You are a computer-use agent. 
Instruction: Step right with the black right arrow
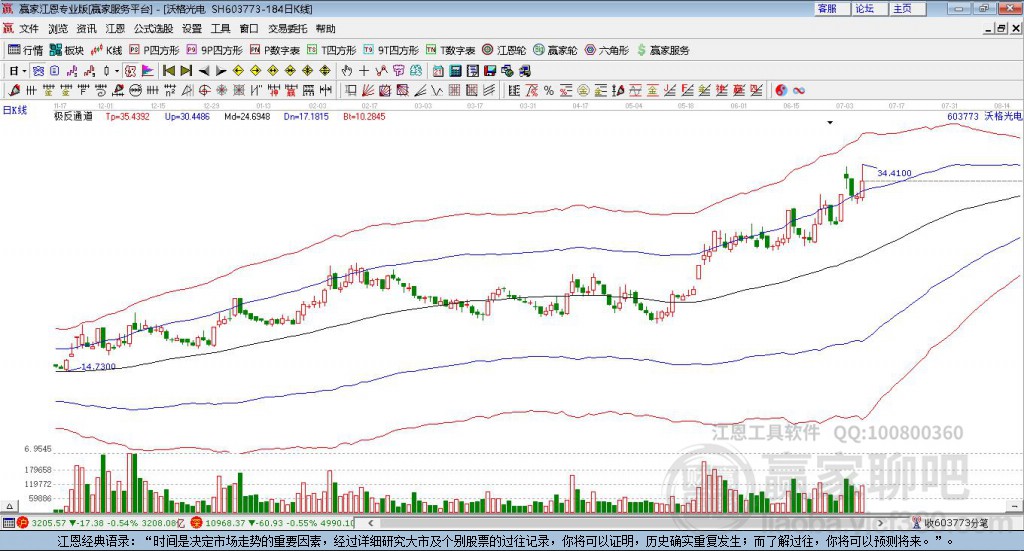tap(221, 71)
